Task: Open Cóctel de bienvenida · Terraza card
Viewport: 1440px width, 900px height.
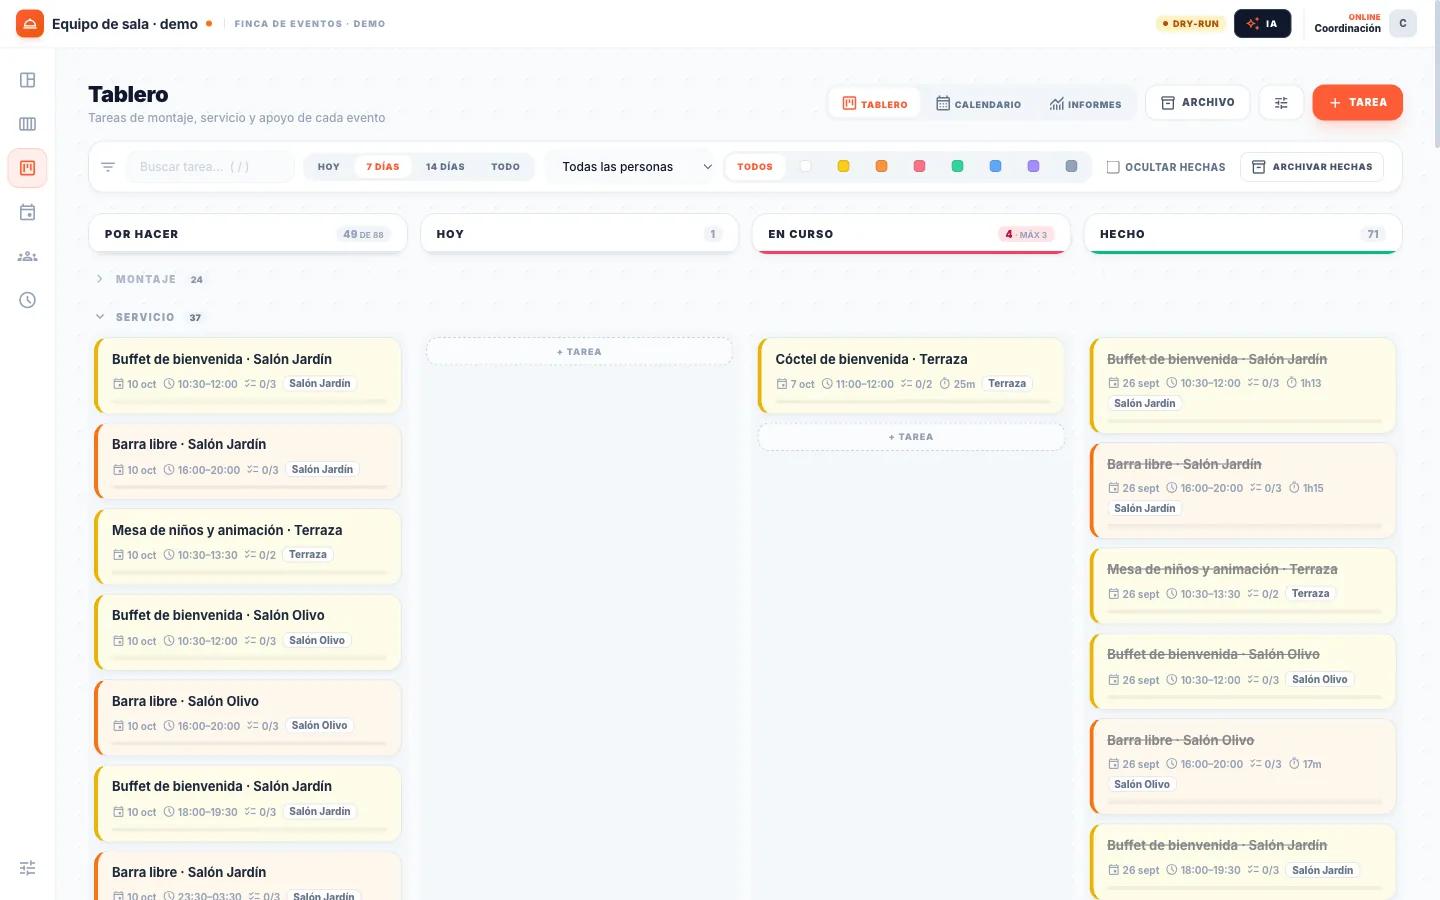Action: tap(911, 376)
